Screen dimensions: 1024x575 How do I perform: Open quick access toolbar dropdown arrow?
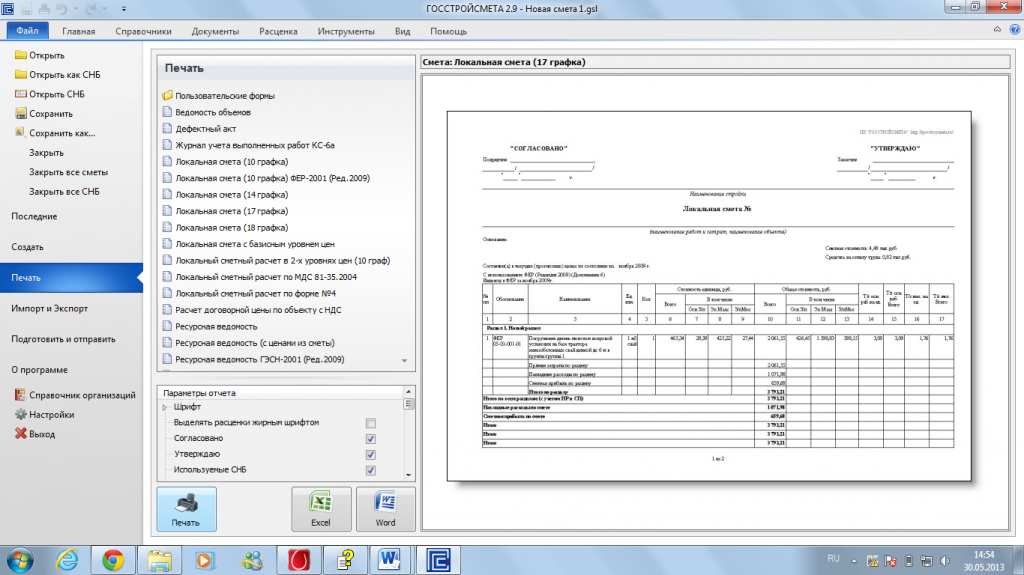124,9
